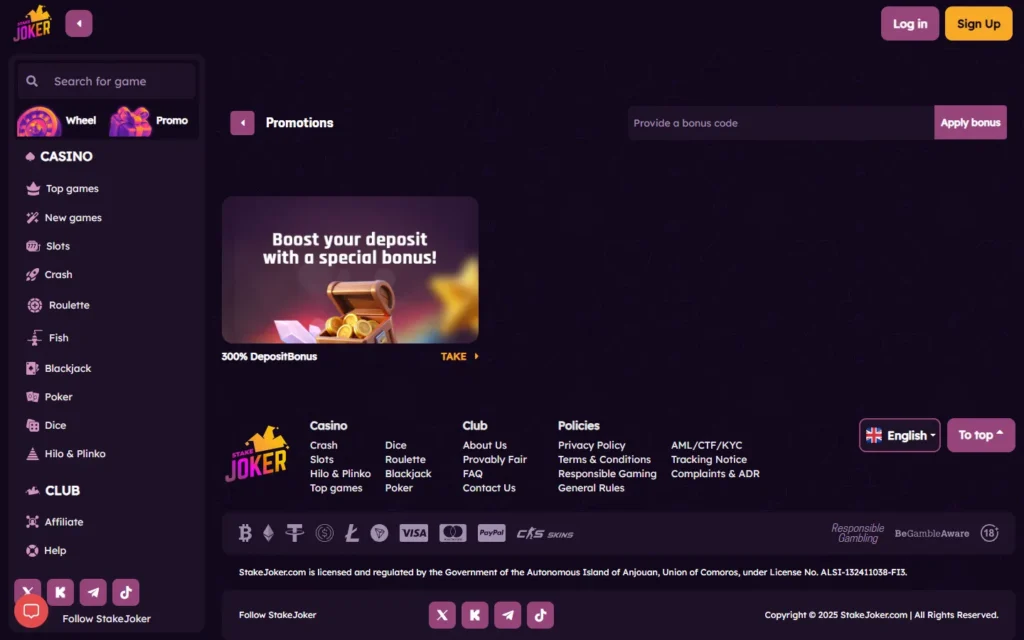Select Slots in sidebar
Screen dimensions: 1024x640
click(x=48, y=246)
